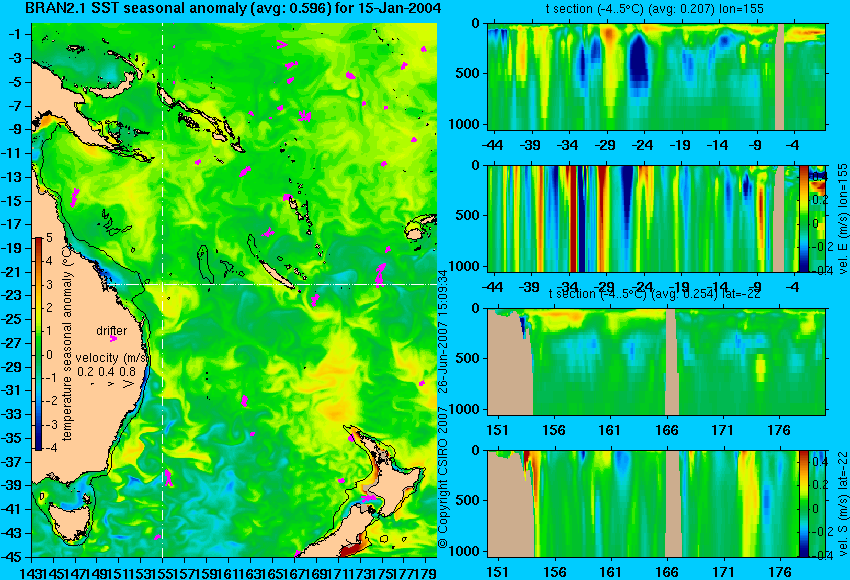The width and height of the screenshot is (850, 580).
Task: Click the '500' depth label on the top temperature section
Action: pos(468,73)
